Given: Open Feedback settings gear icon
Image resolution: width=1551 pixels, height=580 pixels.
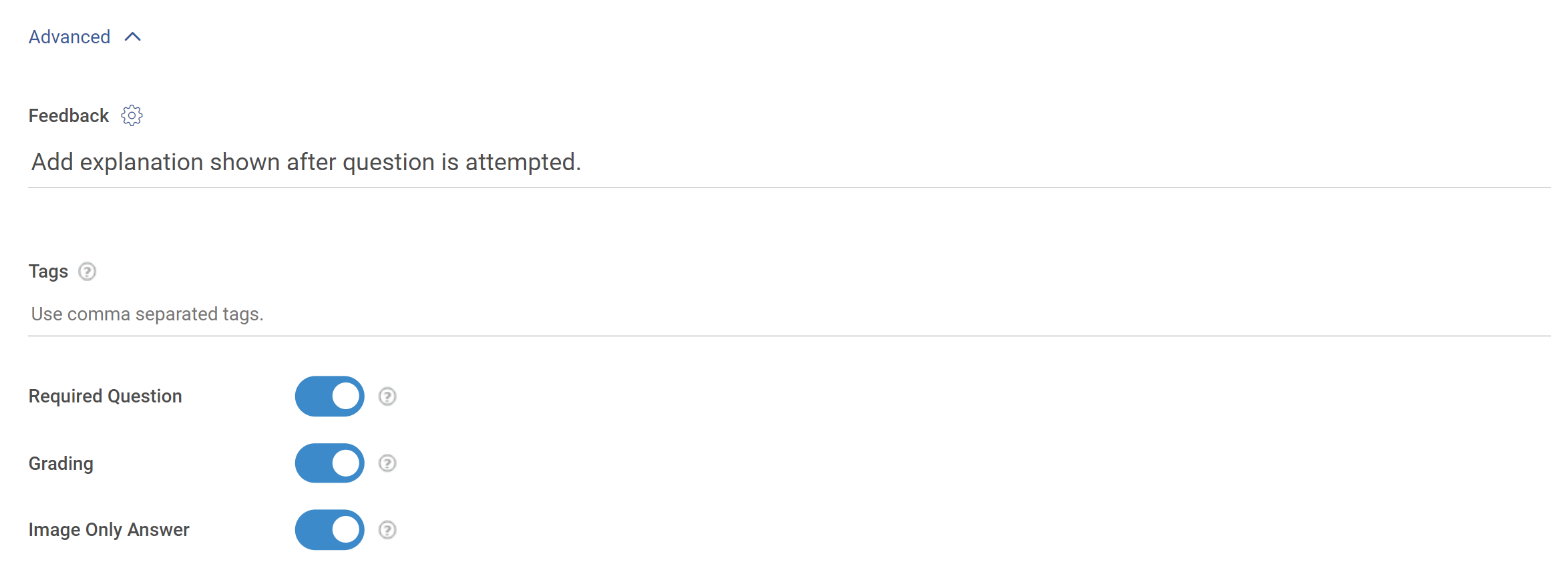Looking at the screenshot, I should 132,116.
